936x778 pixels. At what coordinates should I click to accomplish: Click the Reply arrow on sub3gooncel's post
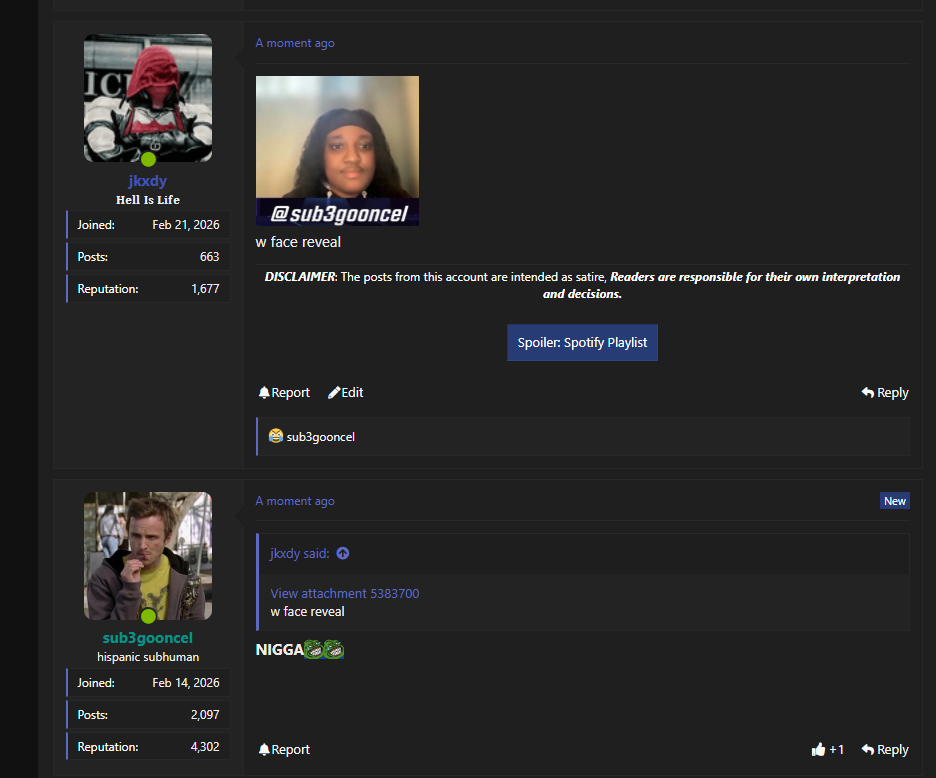(x=867, y=749)
